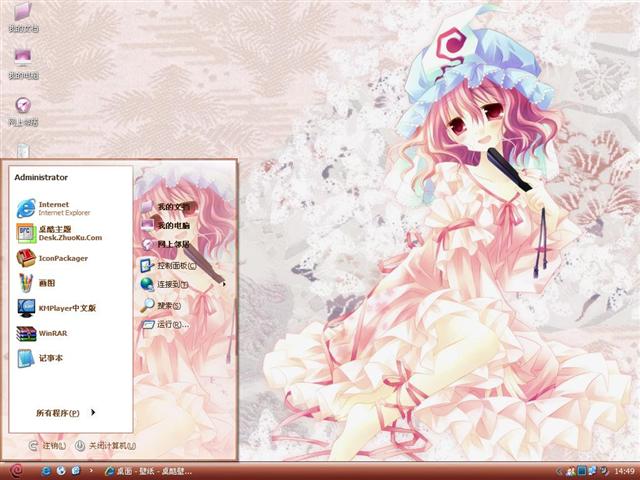Click the network computers tray icon

pyautogui.click(x=592, y=471)
